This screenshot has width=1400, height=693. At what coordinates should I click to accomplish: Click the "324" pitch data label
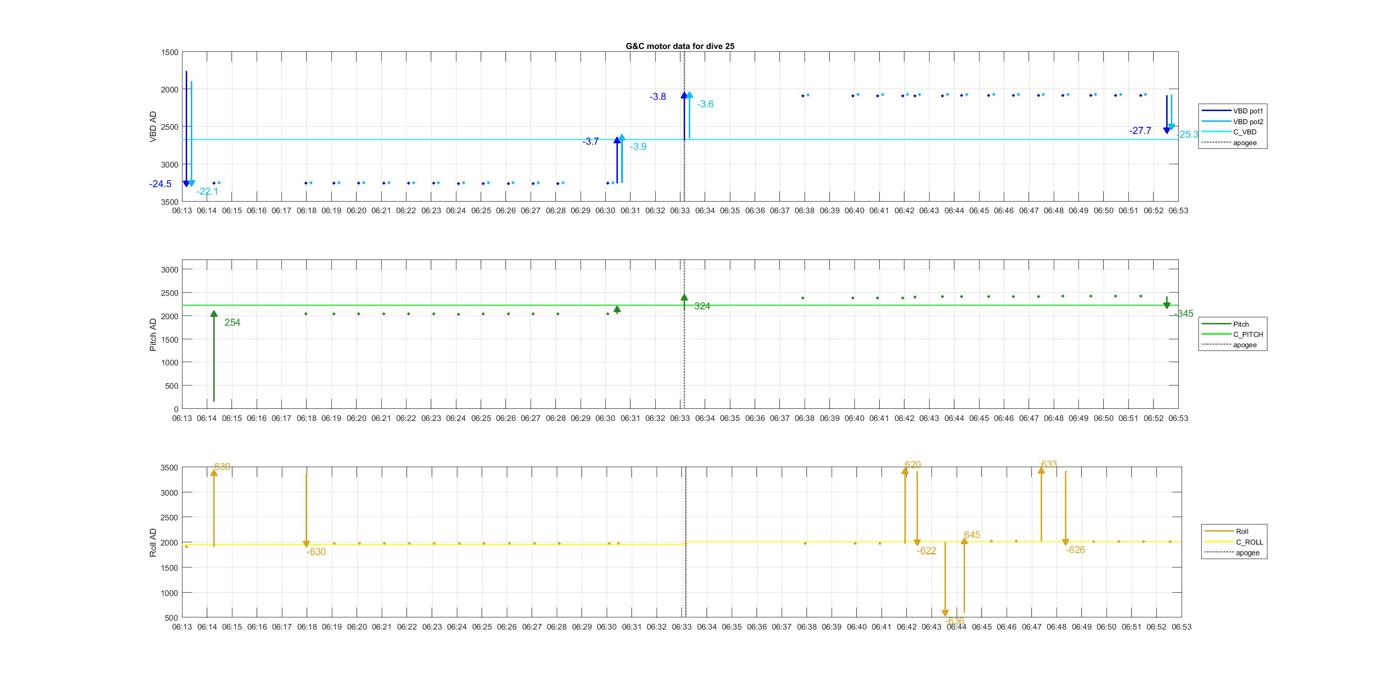(702, 306)
